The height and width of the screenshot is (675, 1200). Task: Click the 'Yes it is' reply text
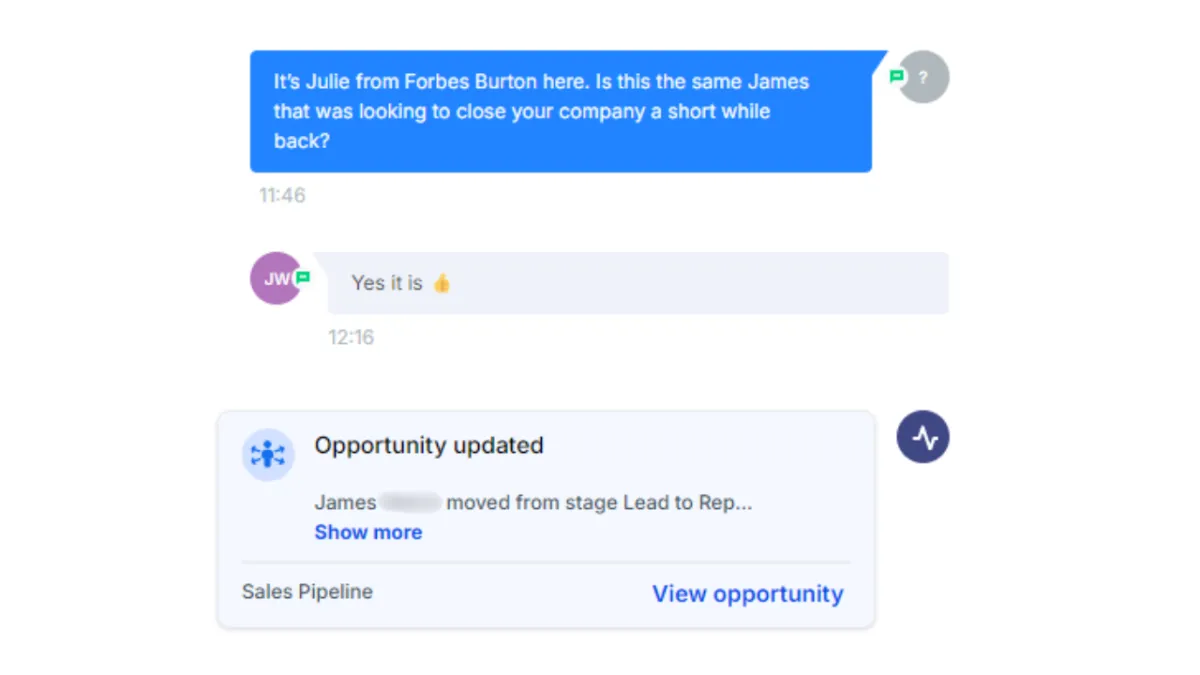click(387, 283)
